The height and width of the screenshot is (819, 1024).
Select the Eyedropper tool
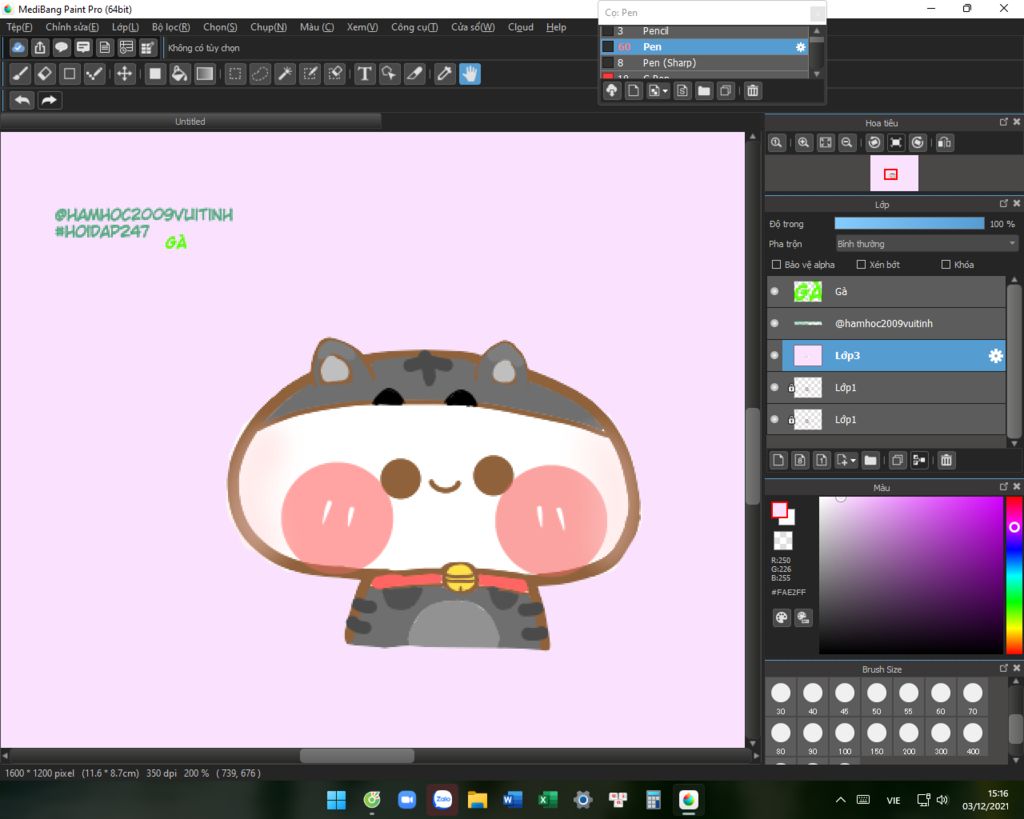pyautogui.click(x=445, y=74)
